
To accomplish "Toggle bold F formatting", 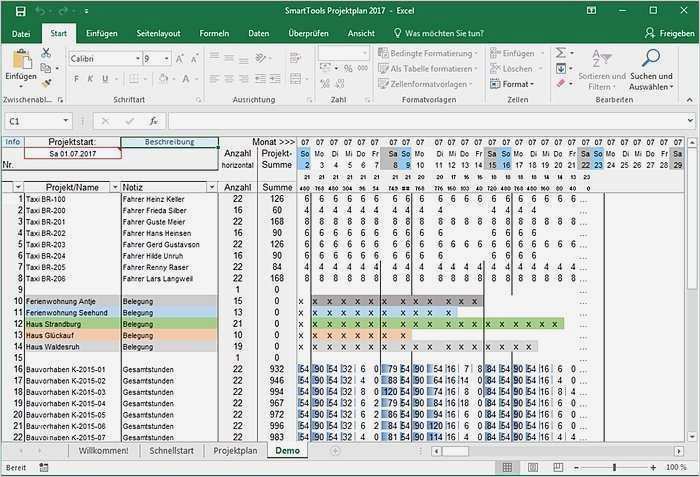I will 76,79.
